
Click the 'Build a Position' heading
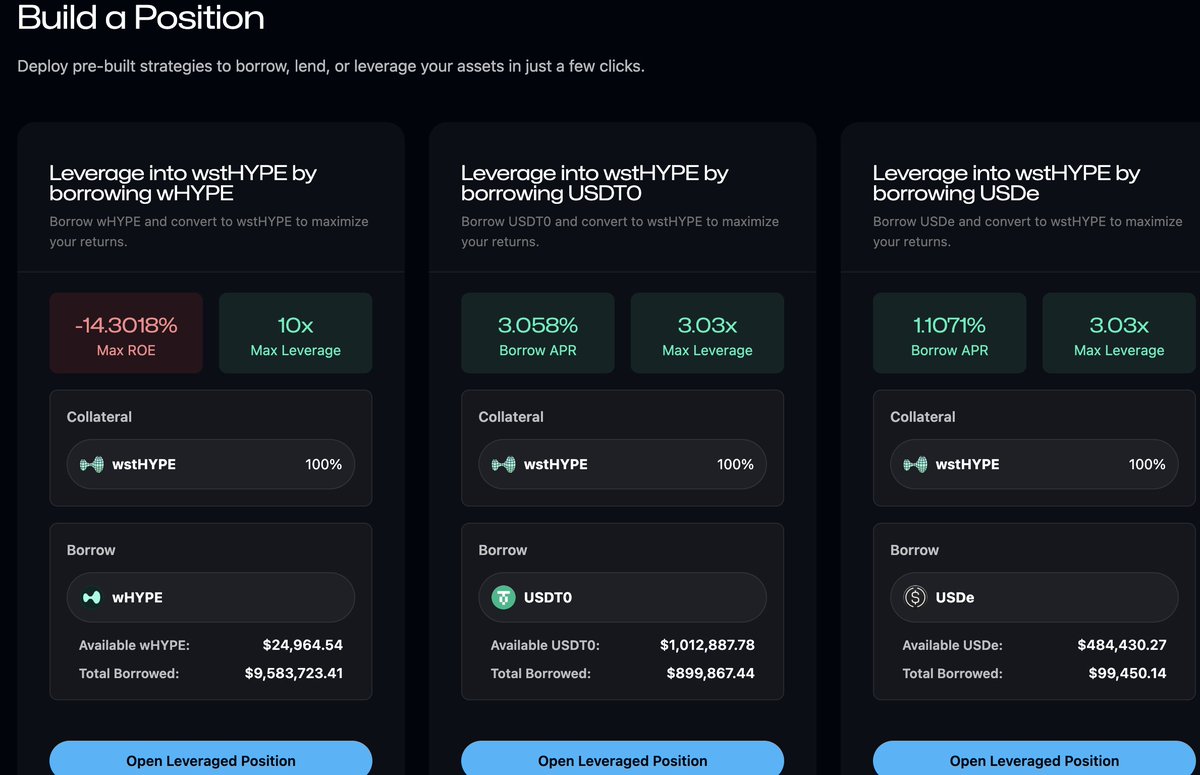click(141, 17)
